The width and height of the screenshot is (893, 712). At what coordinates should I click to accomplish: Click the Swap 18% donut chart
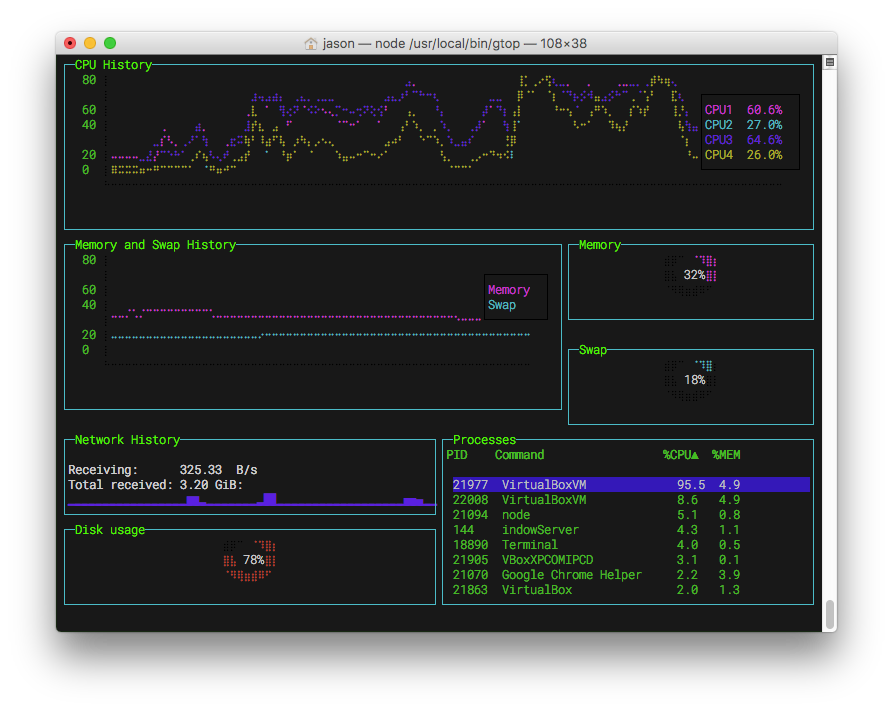click(690, 380)
